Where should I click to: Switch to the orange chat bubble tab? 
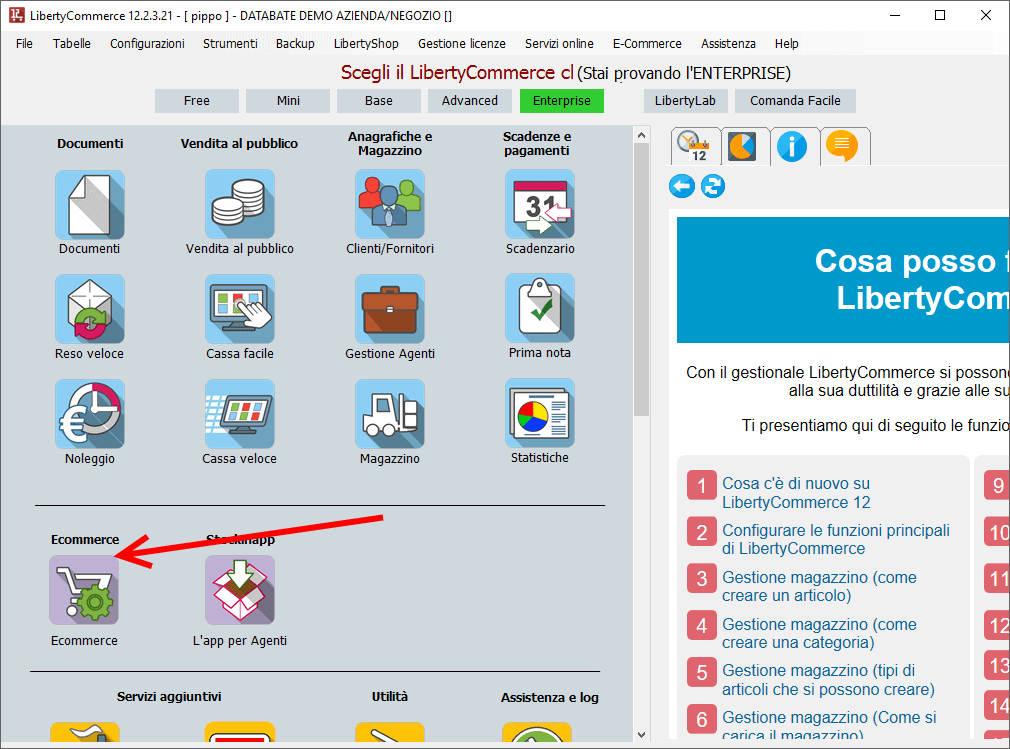point(842,147)
